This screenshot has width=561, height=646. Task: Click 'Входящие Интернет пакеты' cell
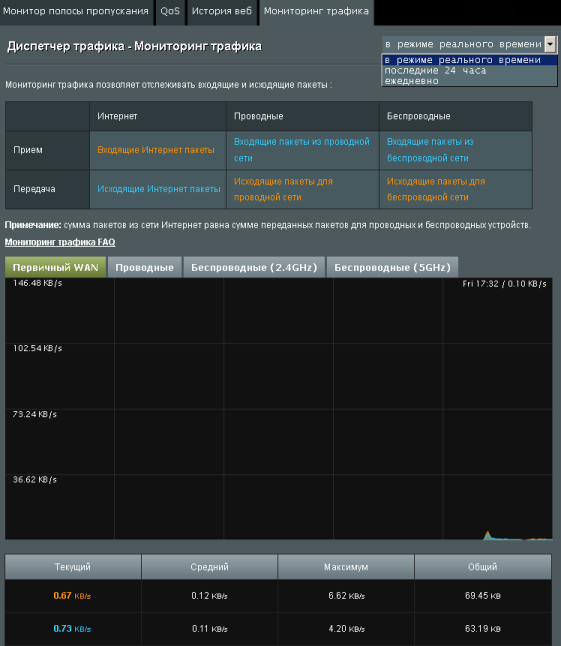156,150
